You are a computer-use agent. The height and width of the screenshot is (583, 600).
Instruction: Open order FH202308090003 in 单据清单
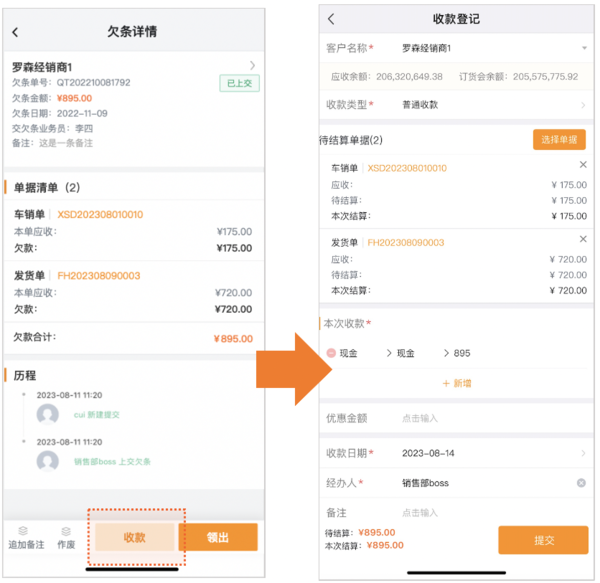click(x=99, y=276)
